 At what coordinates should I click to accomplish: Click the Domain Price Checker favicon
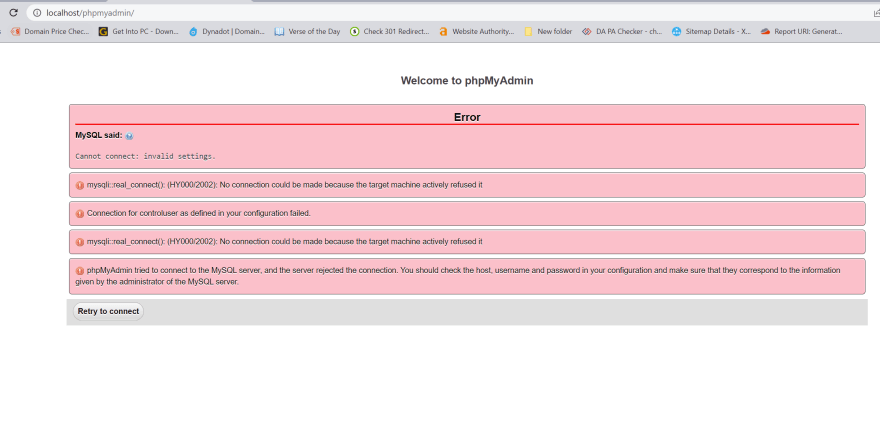point(15,31)
